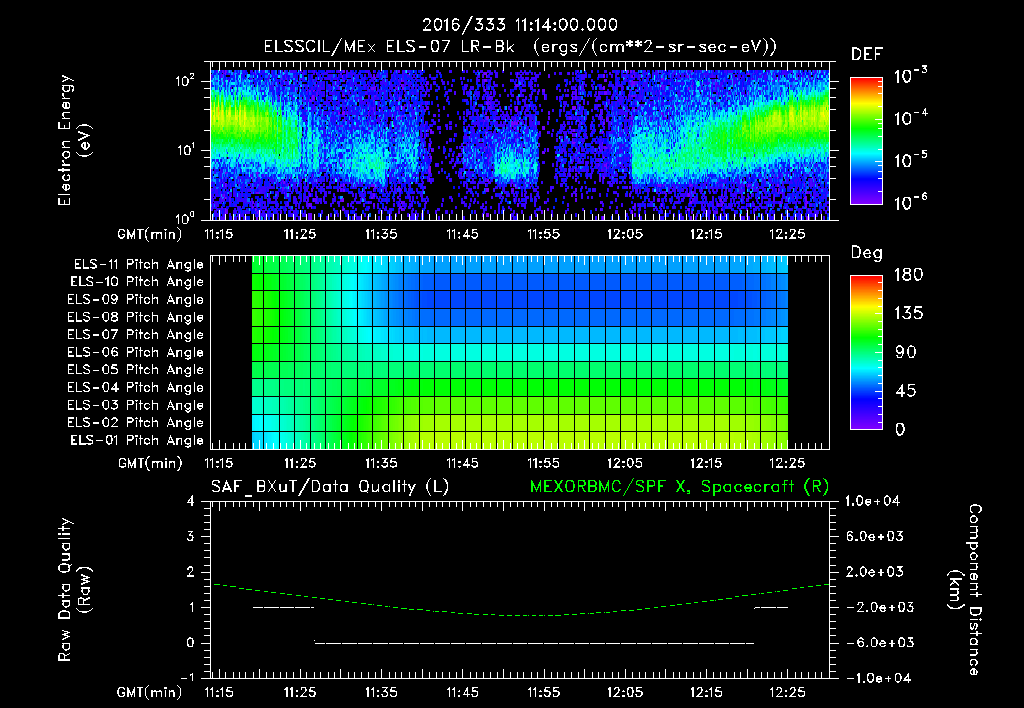The height and width of the screenshot is (708, 1024).
Task: Click the 11:45 tick on the spectrogram time axis
Action: click(x=462, y=234)
